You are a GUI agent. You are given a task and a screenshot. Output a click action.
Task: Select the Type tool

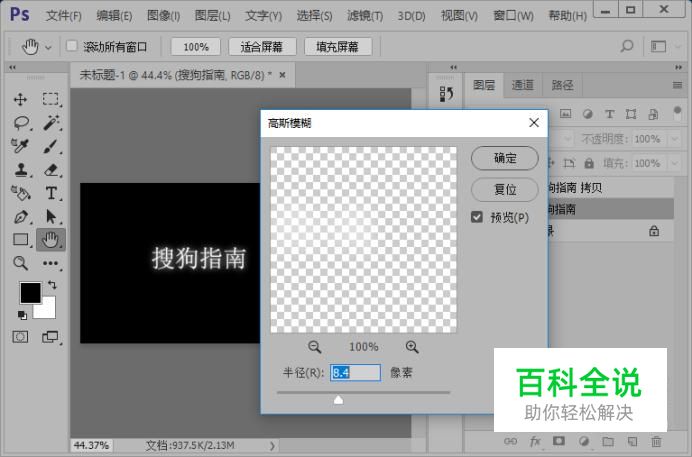pyautogui.click(x=51, y=193)
